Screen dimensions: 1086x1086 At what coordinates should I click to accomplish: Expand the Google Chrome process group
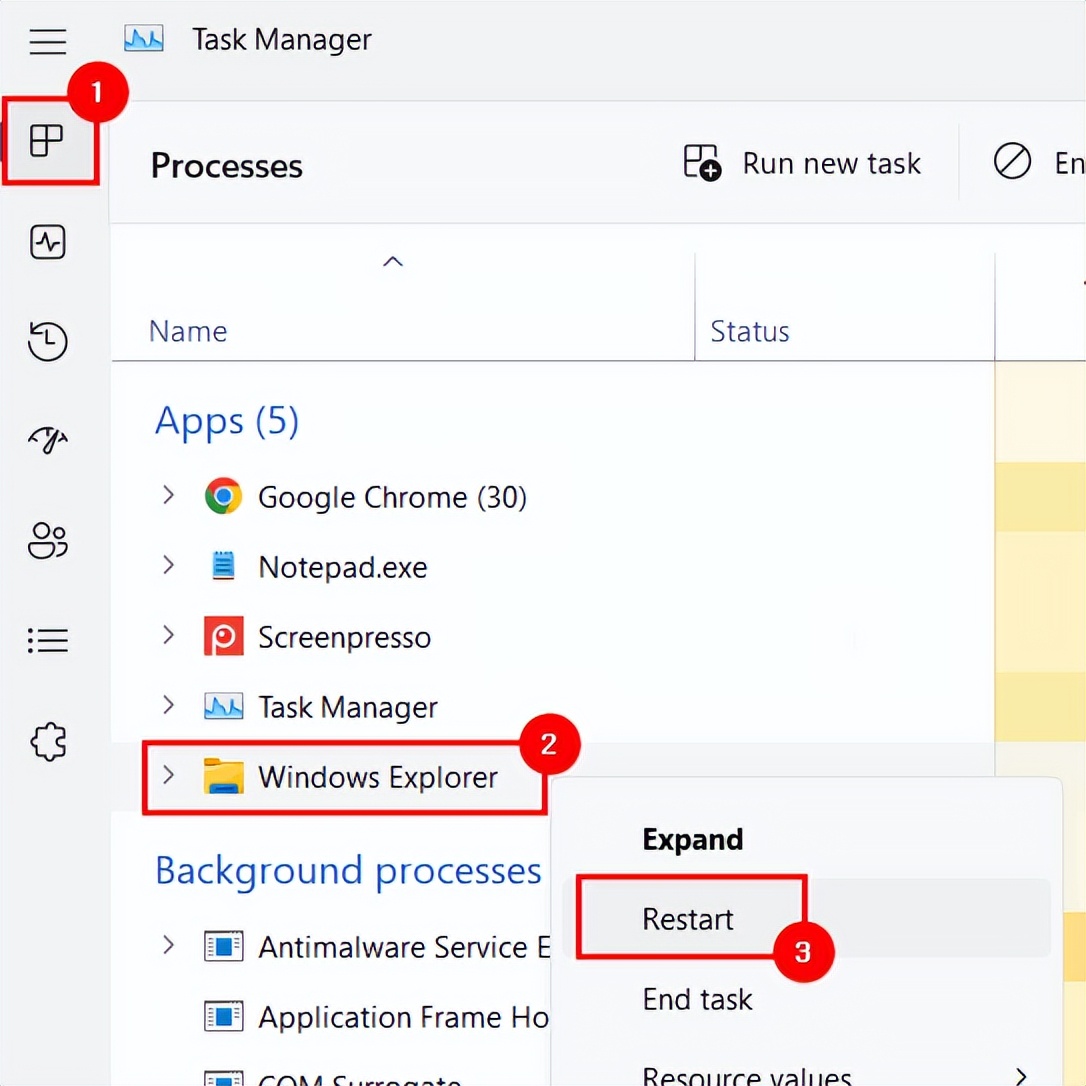click(168, 496)
